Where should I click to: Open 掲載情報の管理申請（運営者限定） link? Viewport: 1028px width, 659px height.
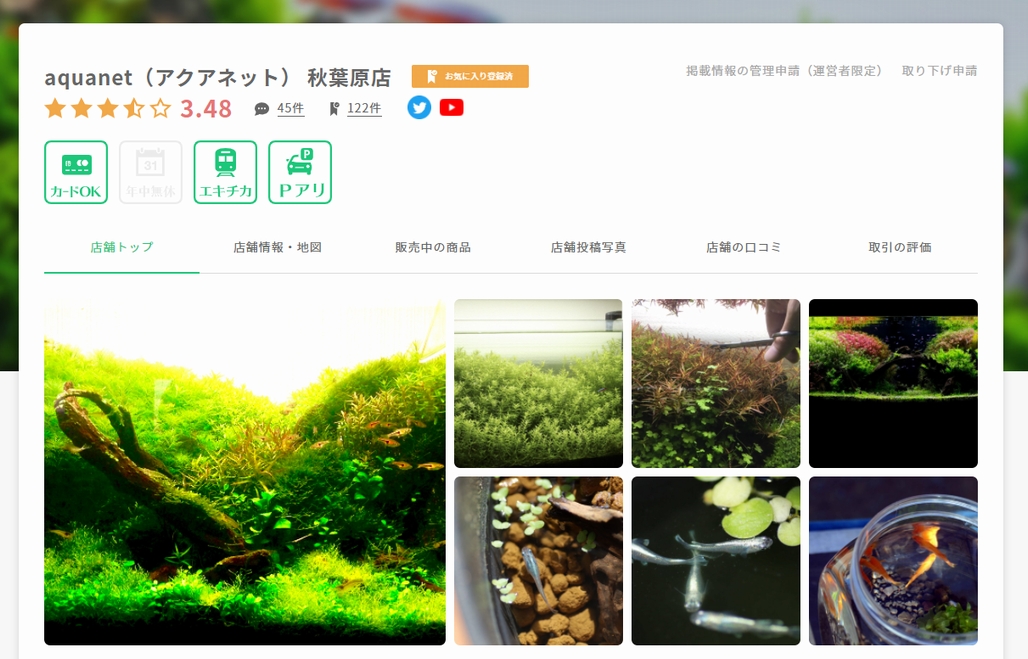tap(782, 70)
